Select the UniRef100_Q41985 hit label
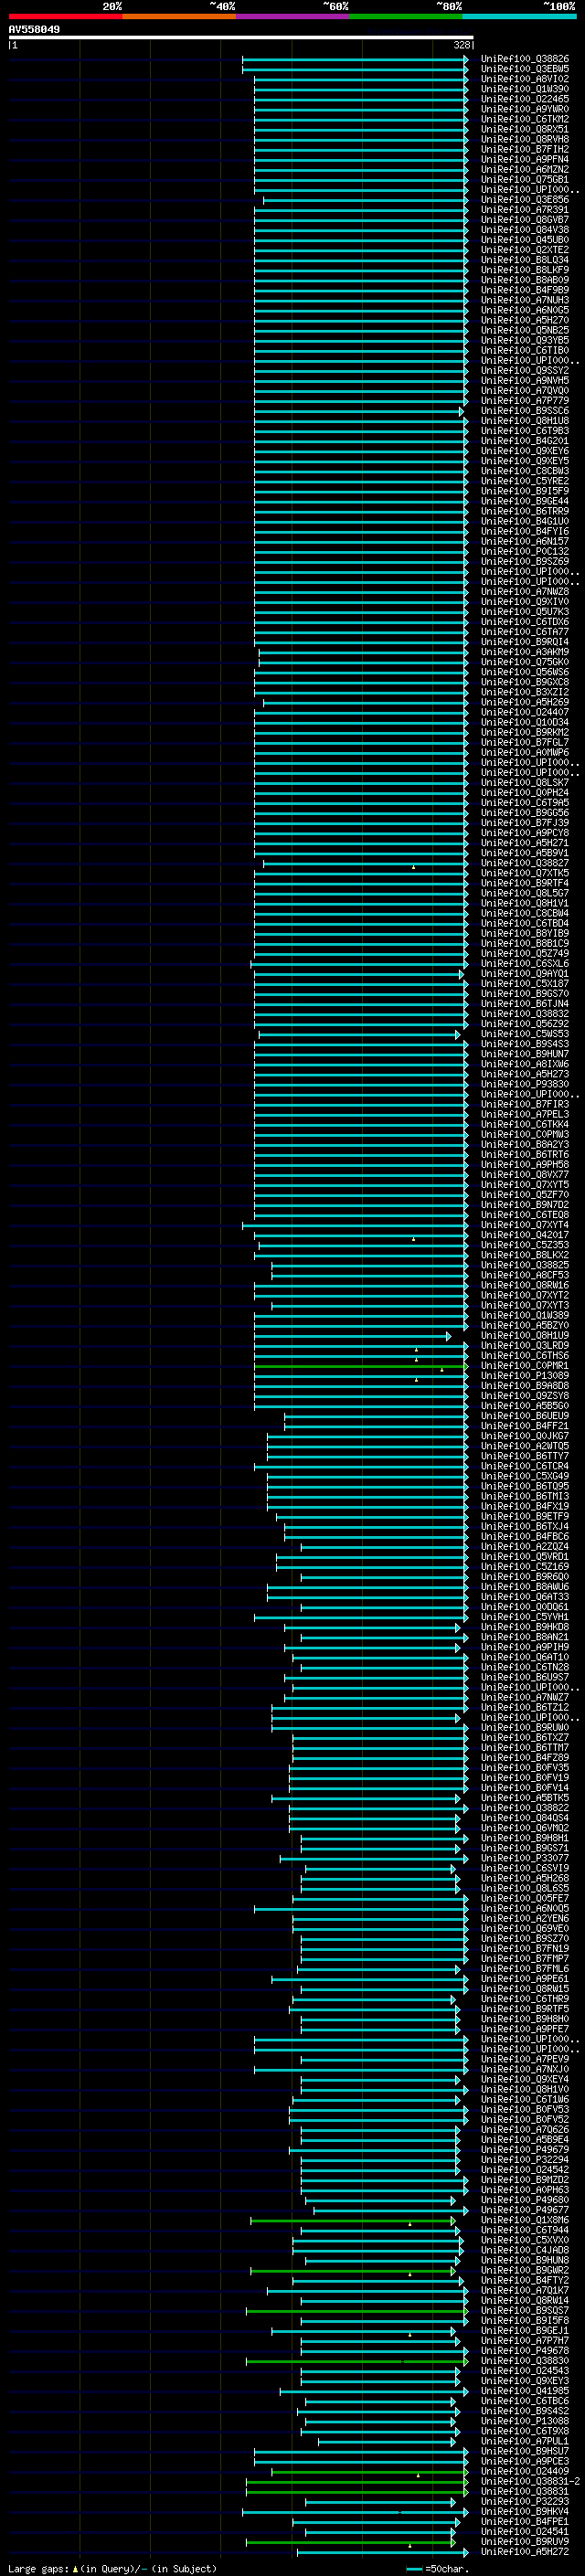Image resolution: width=585 pixels, height=2576 pixels. click(x=525, y=2391)
